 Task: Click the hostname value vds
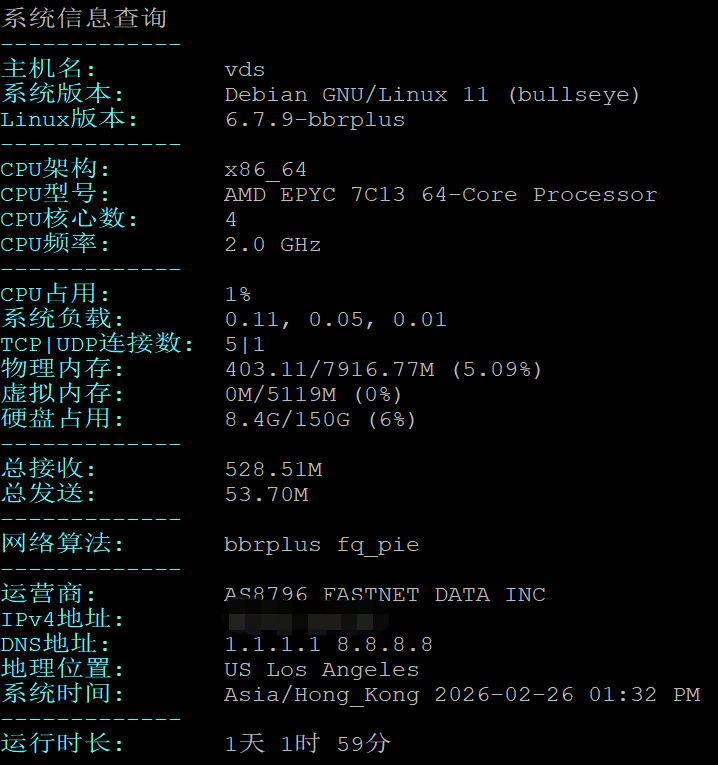click(245, 69)
